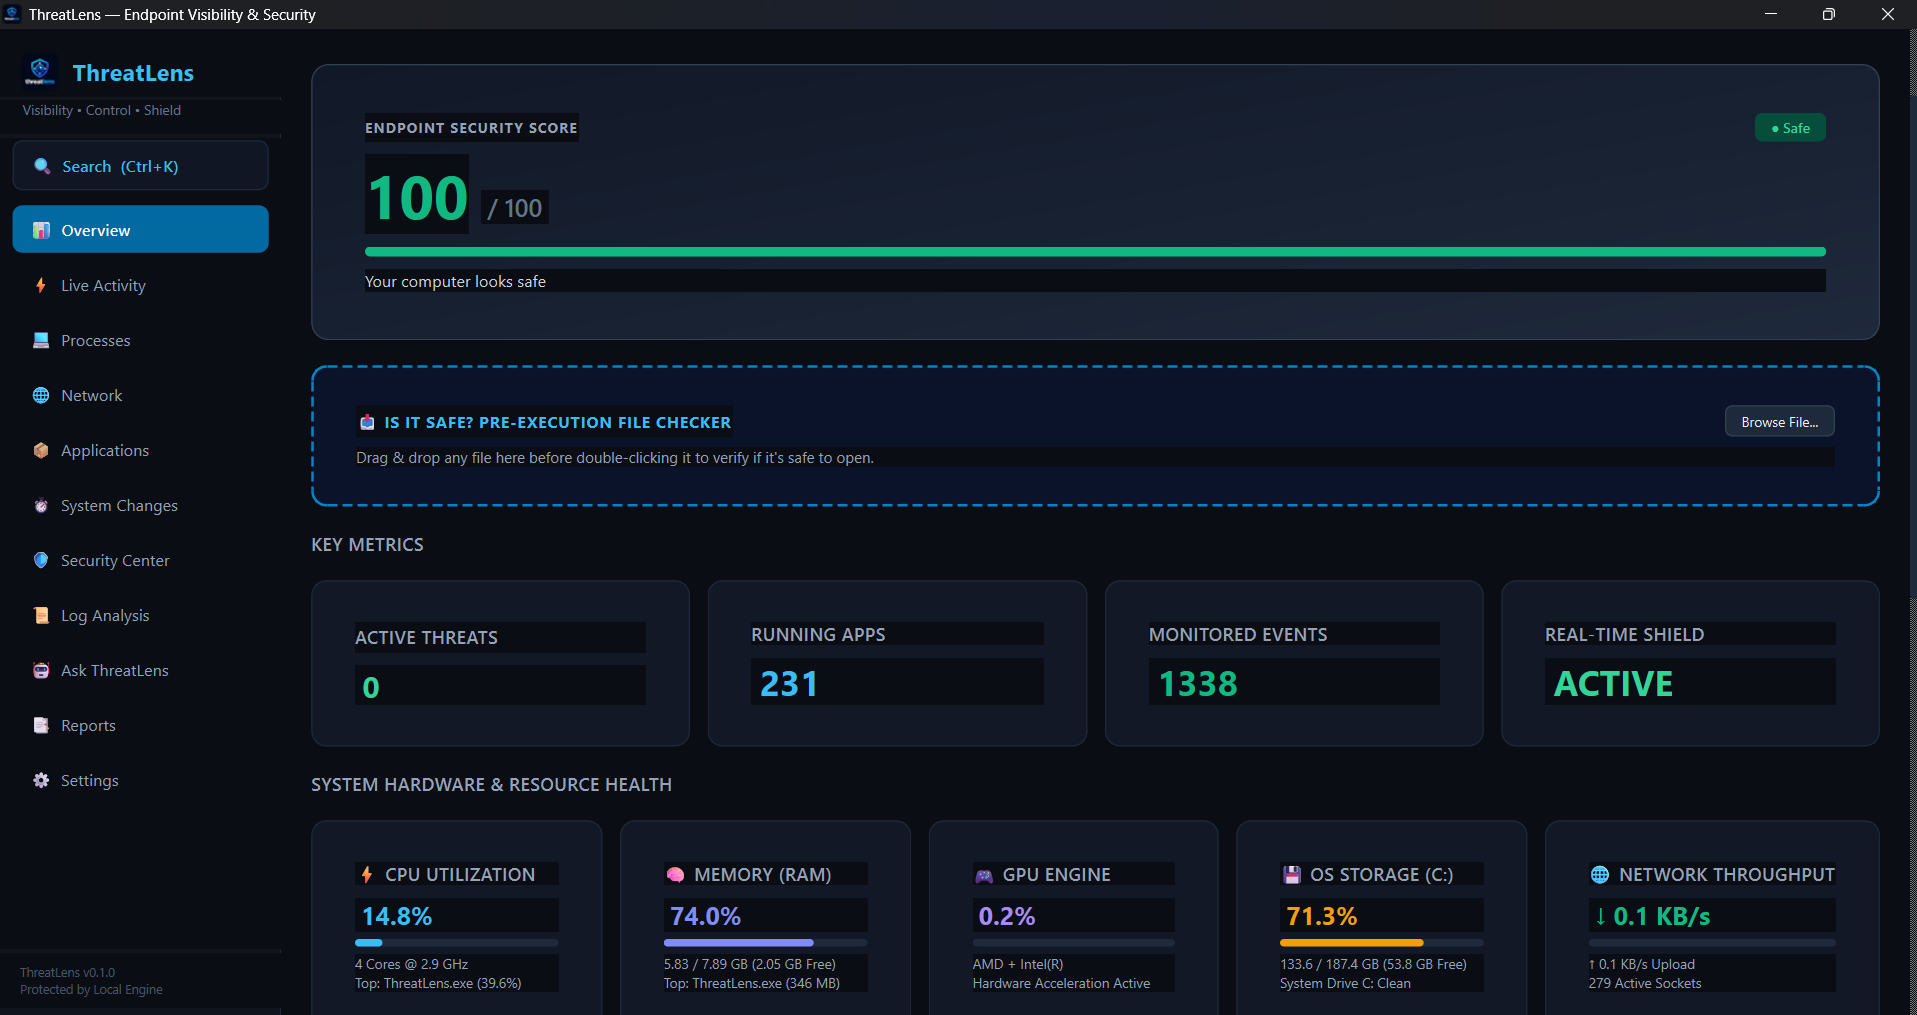
Task: Click the Security Center shield icon
Action: 41,560
